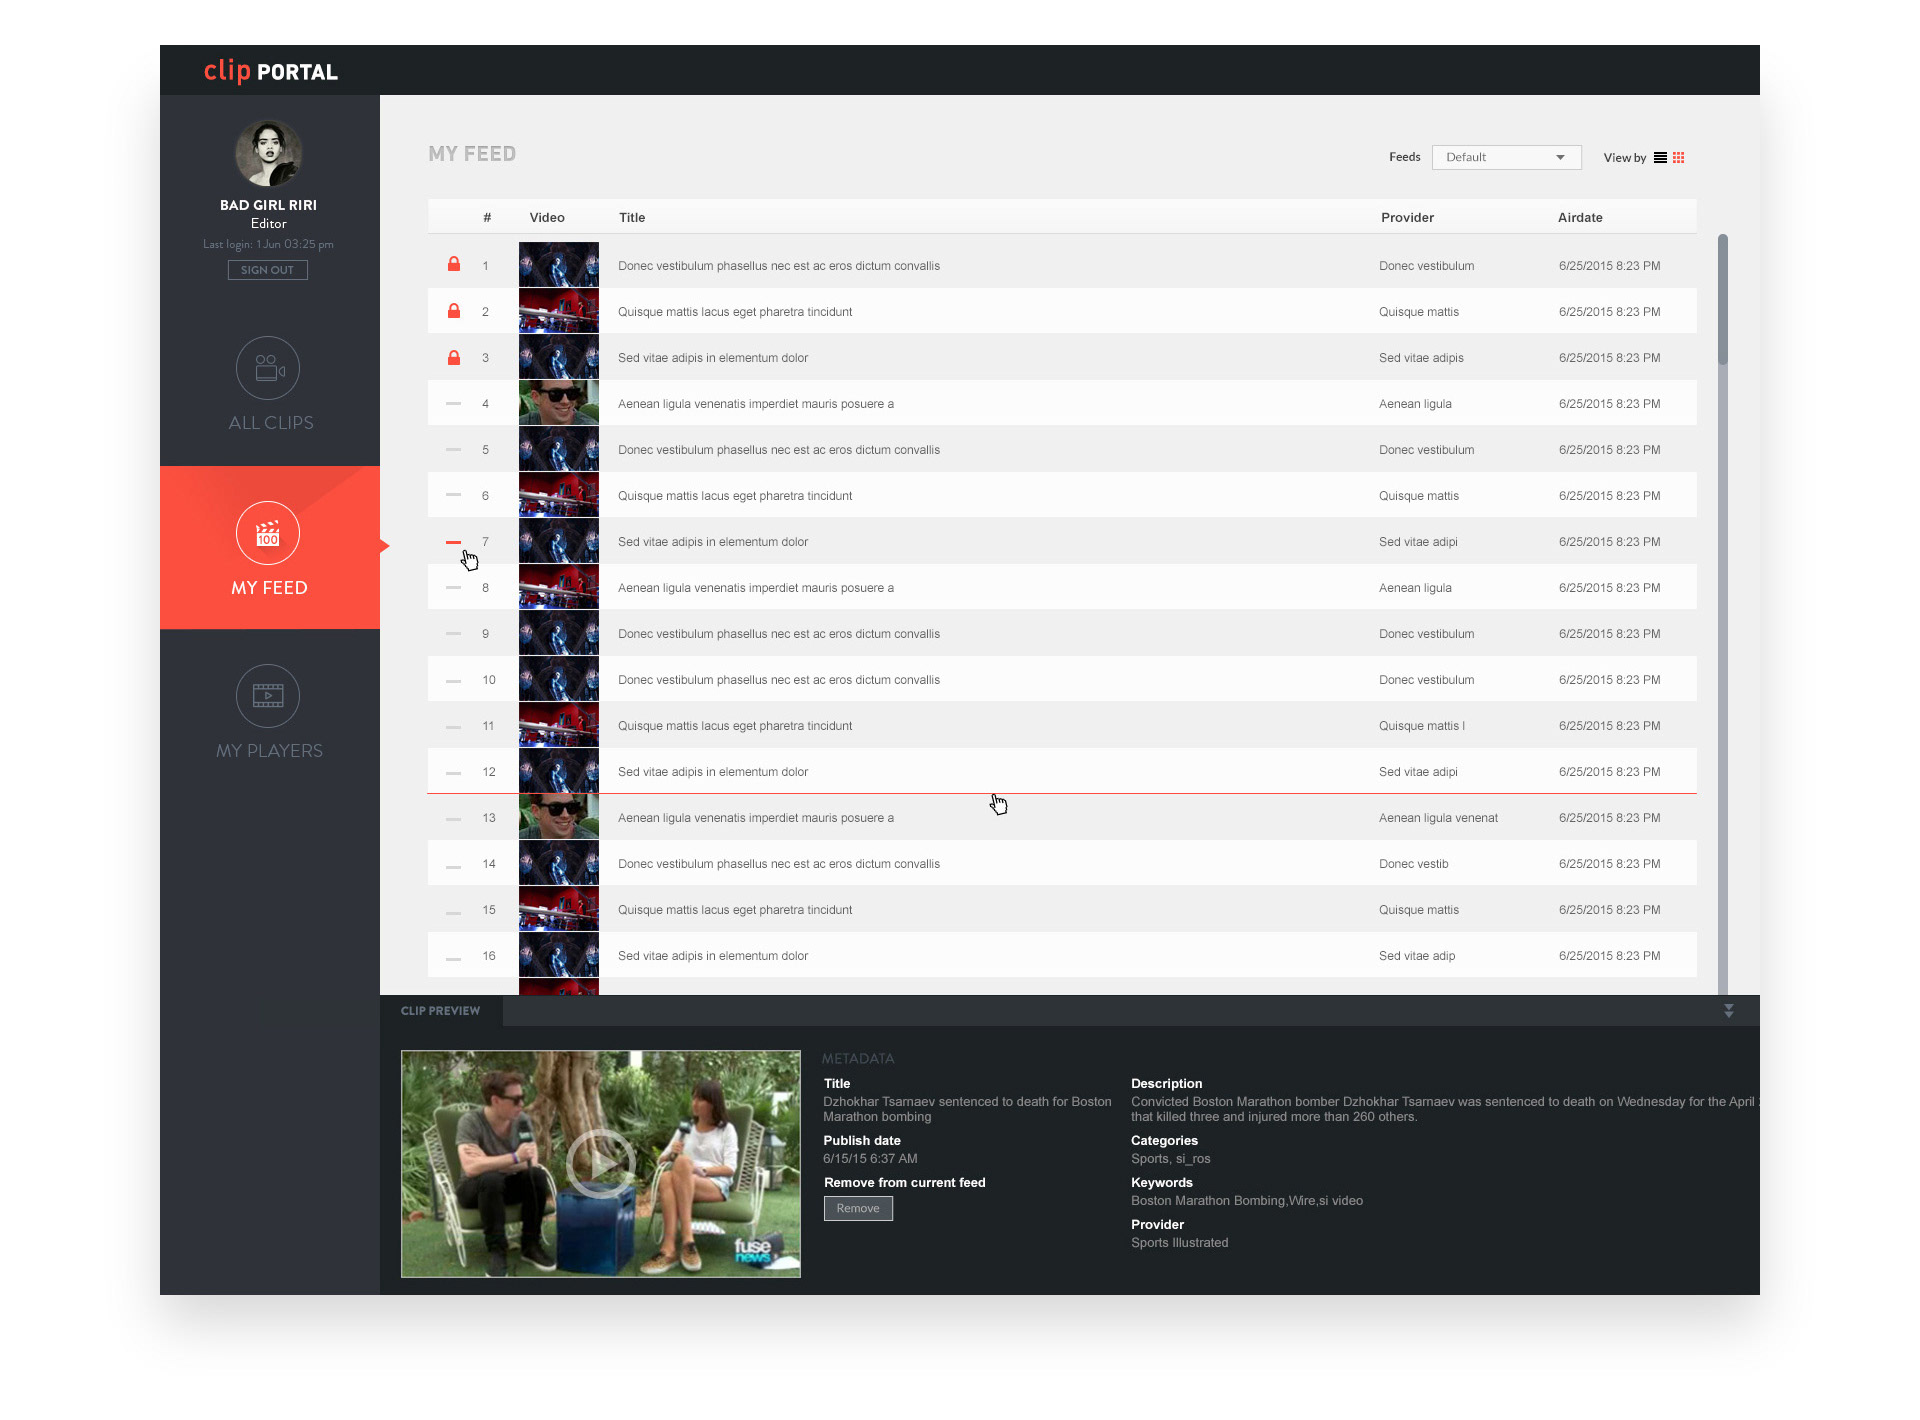
Task: Click metadata title 'Dzhokhar Tsarnaev sentenced to death'
Action: 967,1109
